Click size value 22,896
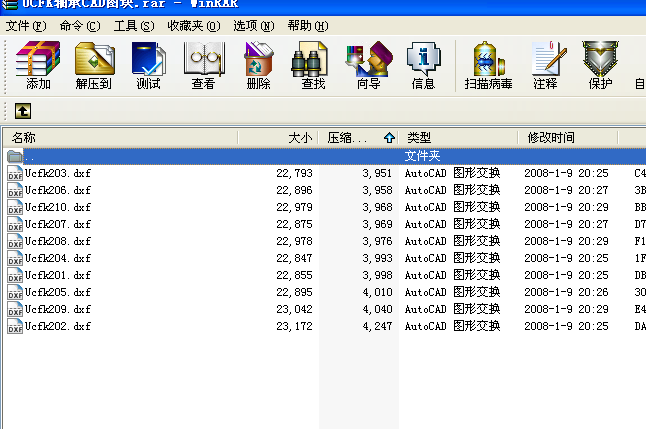 click(294, 190)
